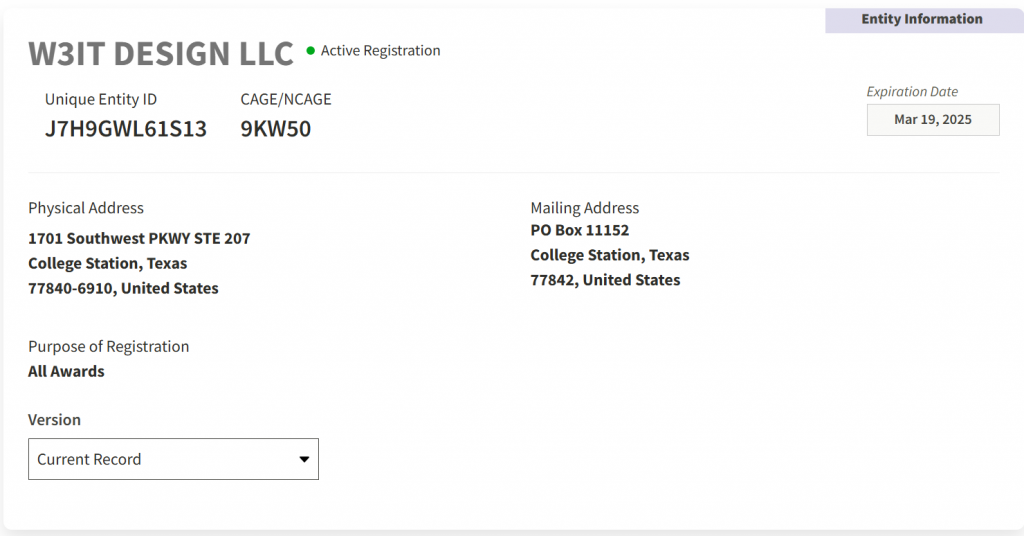The width and height of the screenshot is (1024, 536).
Task: Click the PO Box 11152 line
Action: 580,230
